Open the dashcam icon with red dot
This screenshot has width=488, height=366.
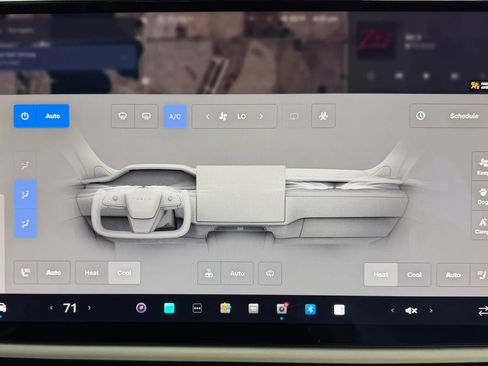point(282,309)
